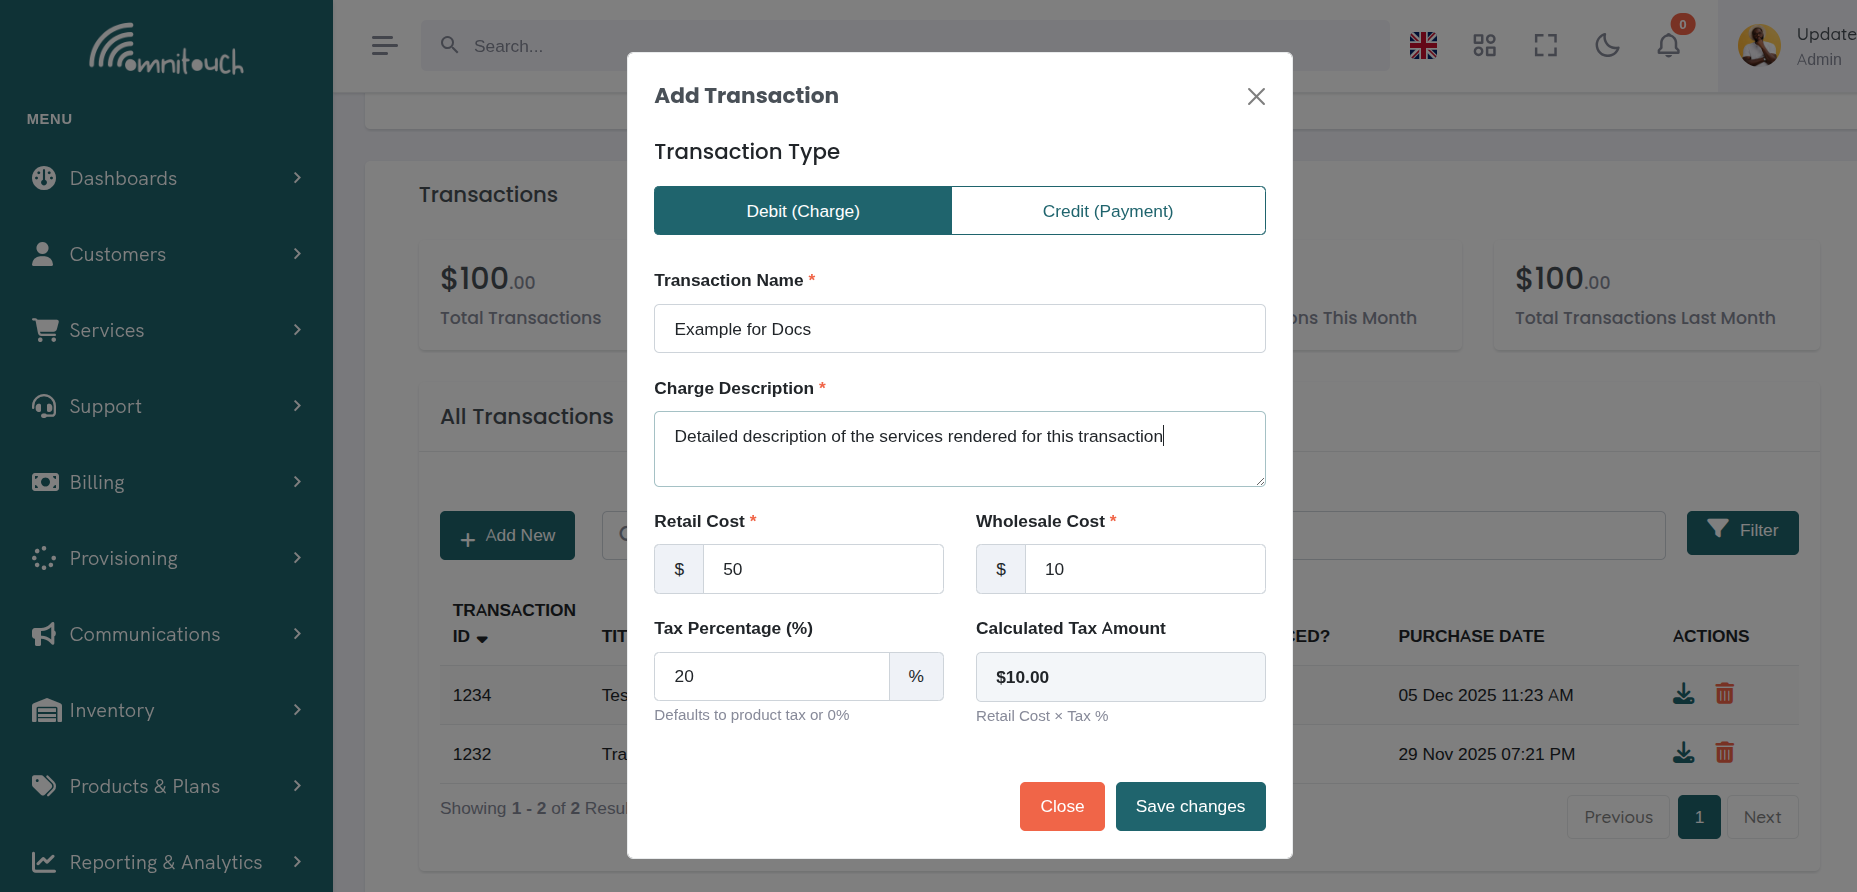
Task: Open Reporting & Analytics menu item
Action: [165, 862]
